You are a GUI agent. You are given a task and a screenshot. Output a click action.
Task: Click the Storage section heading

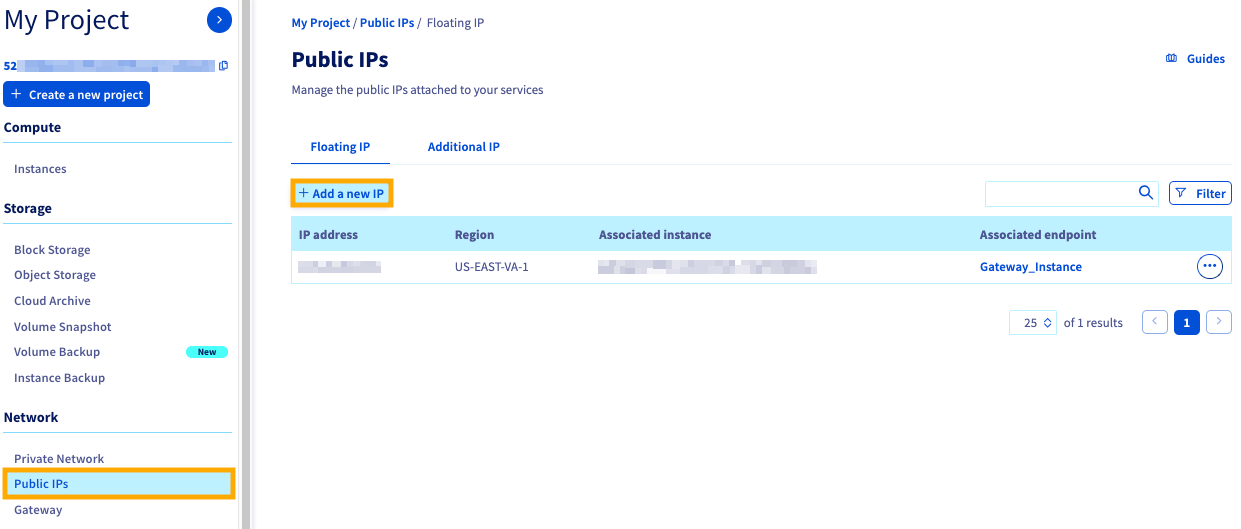coord(28,209)
